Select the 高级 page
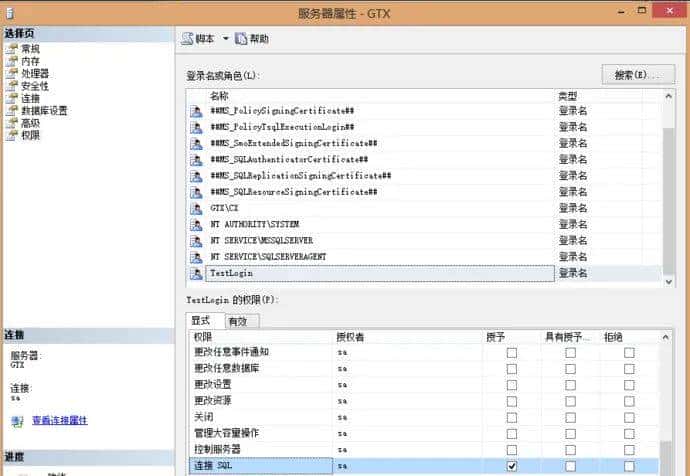 tap(30, 123)
